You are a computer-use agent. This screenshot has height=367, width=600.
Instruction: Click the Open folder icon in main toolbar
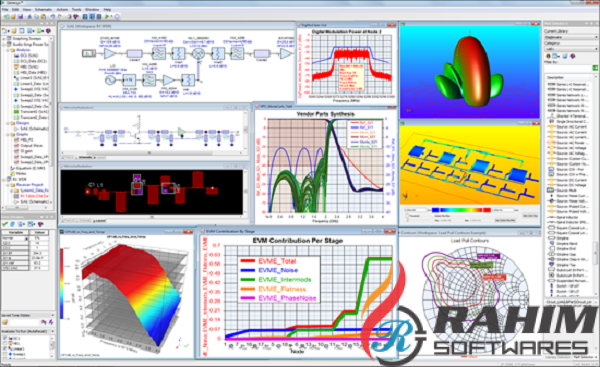[x=13, y=16]
